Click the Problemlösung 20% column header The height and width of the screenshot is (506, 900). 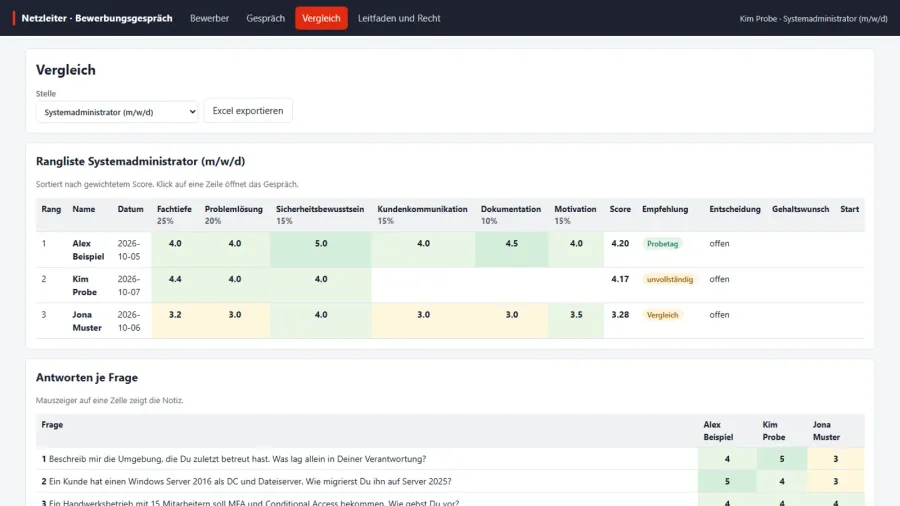click(234, 215)
